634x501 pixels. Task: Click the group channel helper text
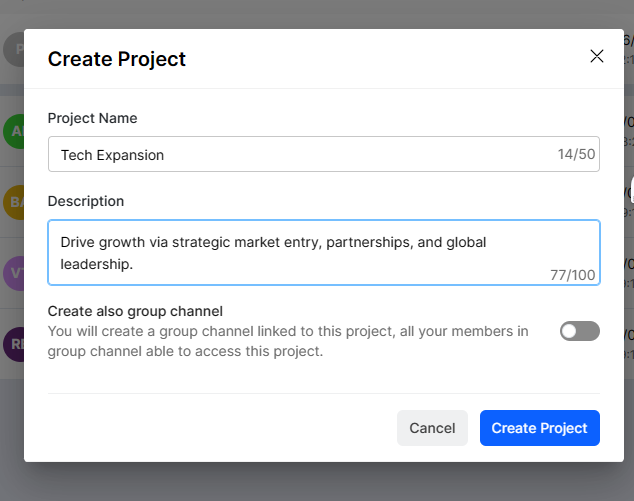(288, 341)
